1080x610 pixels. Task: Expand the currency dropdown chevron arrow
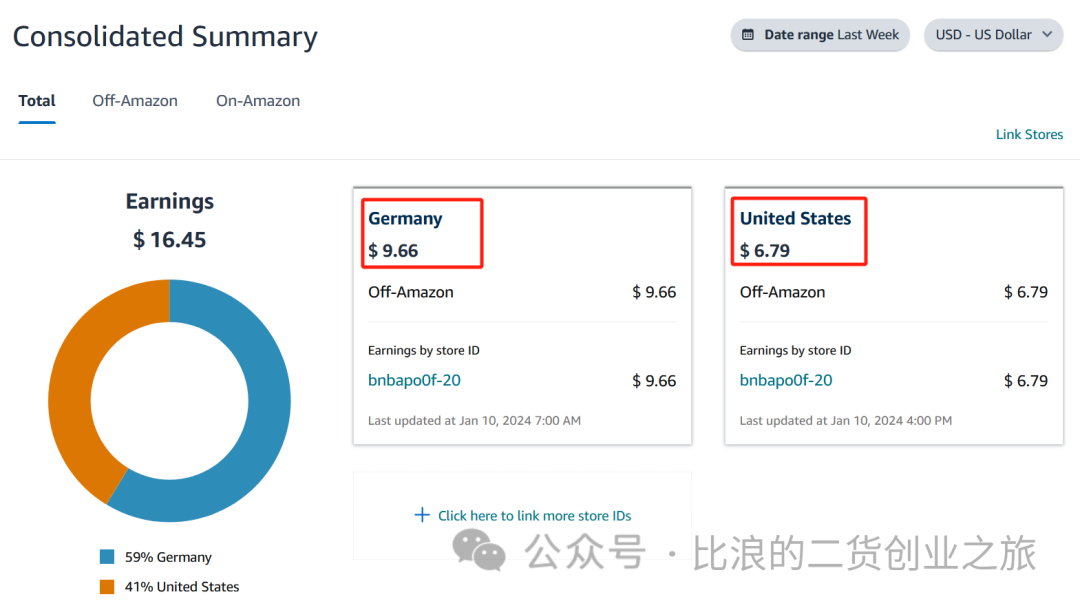pos(1047,34)
